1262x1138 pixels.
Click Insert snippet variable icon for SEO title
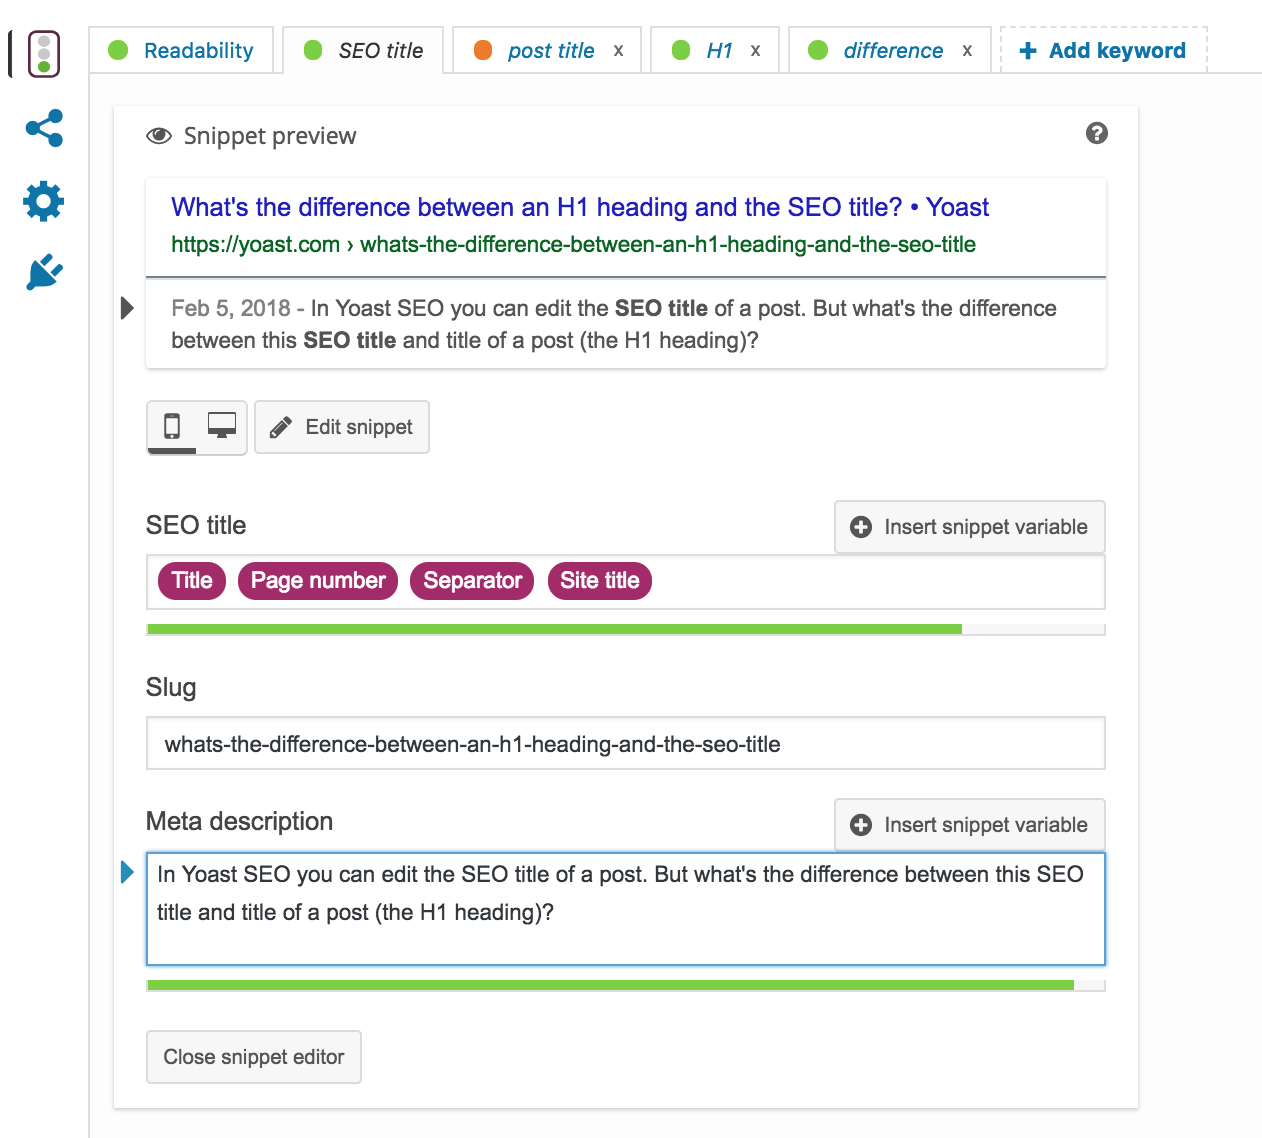click(862, 527)
